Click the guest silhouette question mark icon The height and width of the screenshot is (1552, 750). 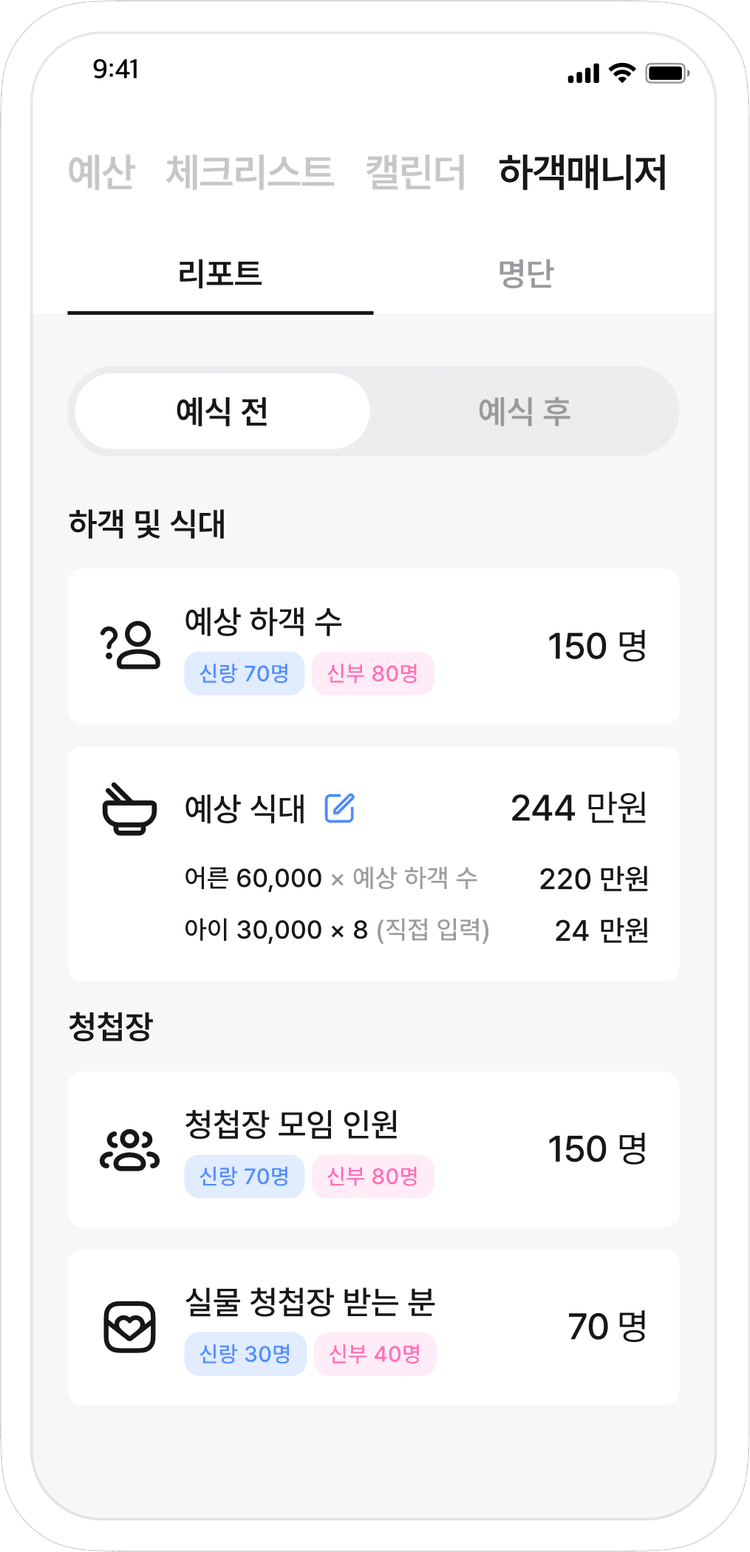pyautogui.click(x=130, y=646)
